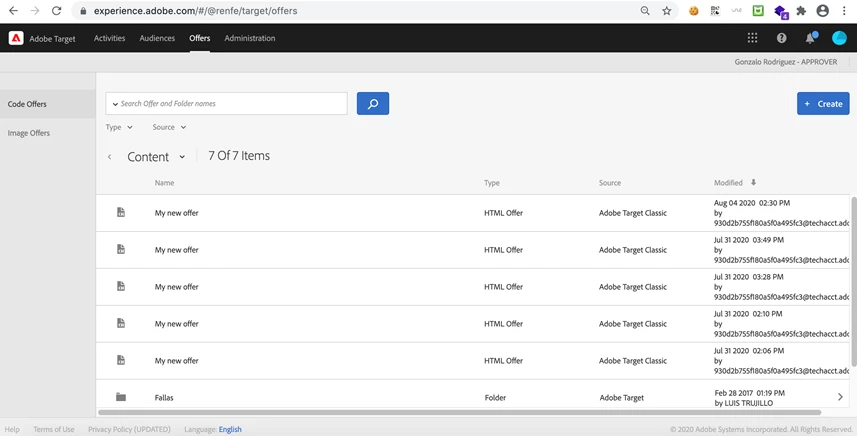Open the Terms of Use link

[x=54, y=429]
